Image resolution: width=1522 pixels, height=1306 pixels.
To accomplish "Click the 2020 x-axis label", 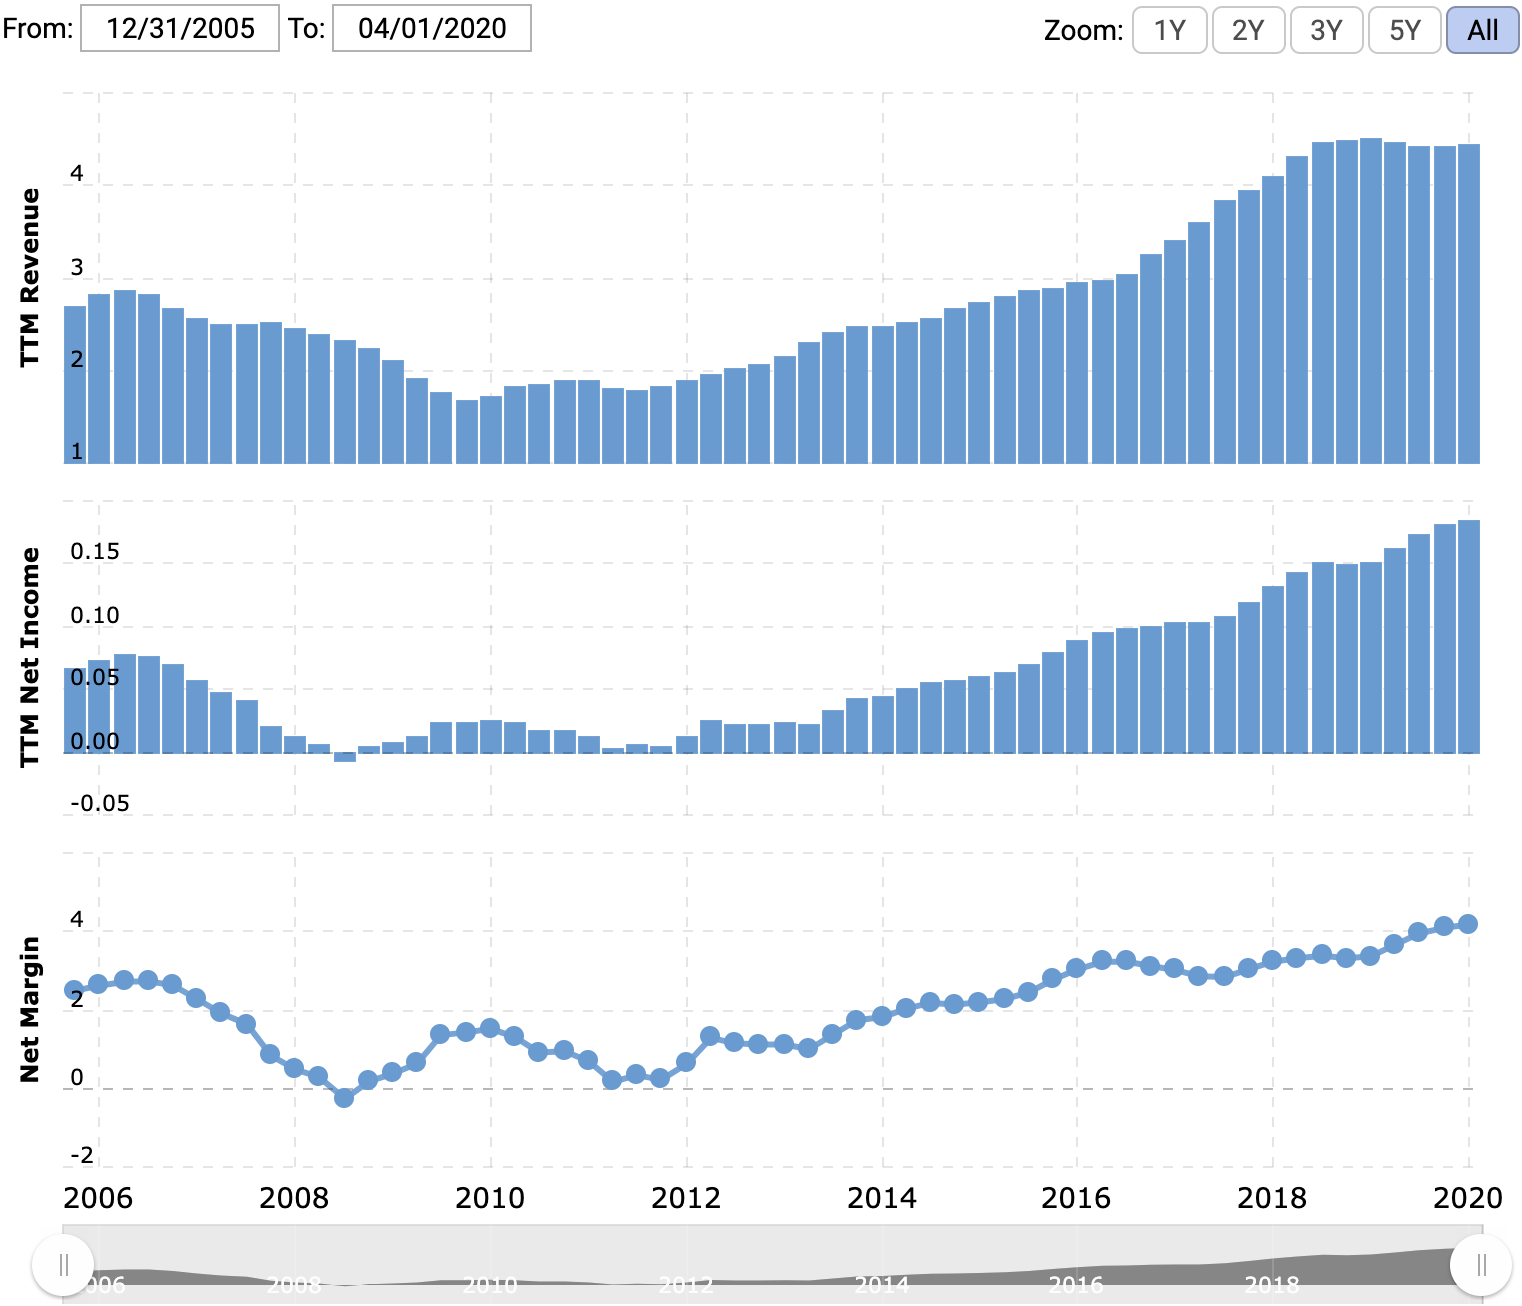I will [1468, 1198].
